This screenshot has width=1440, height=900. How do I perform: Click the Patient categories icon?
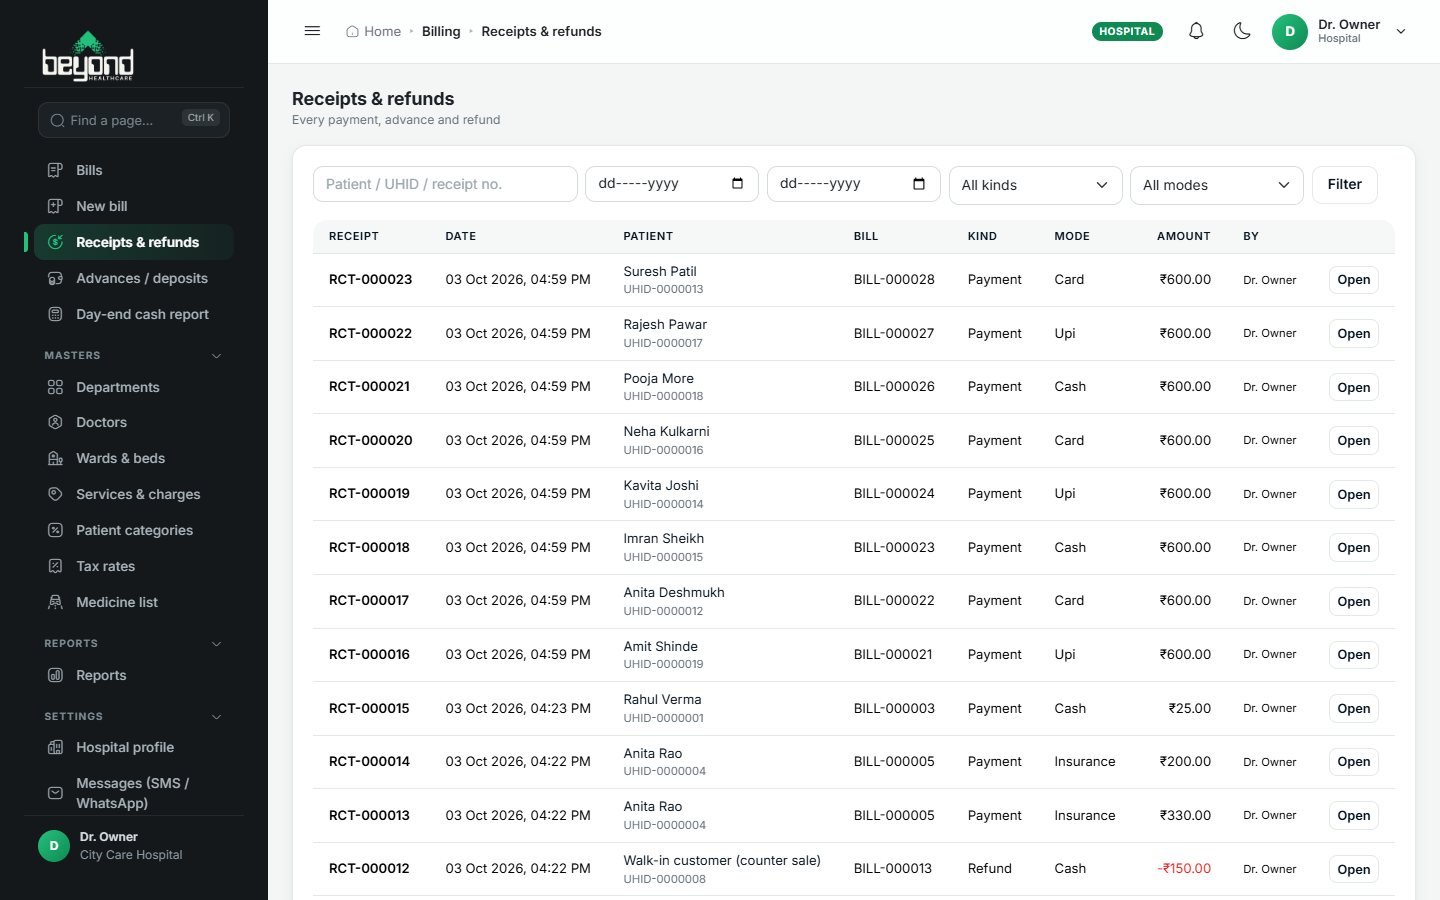56,530
